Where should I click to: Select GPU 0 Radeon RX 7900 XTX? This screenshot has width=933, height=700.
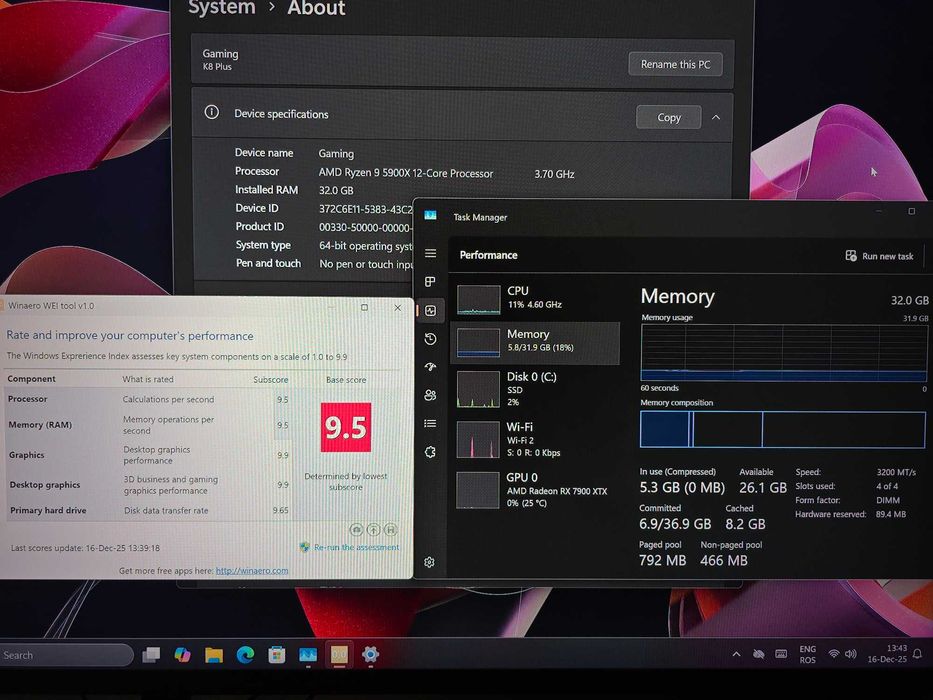536,490
